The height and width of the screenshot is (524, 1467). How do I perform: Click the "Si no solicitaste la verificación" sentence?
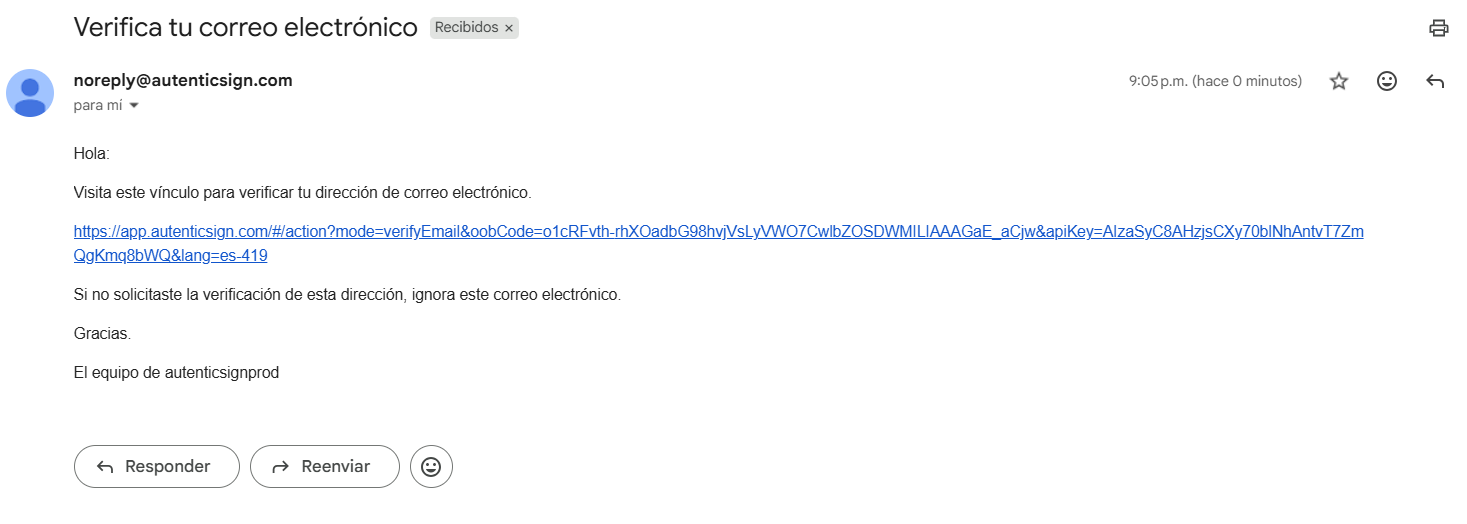347,296
